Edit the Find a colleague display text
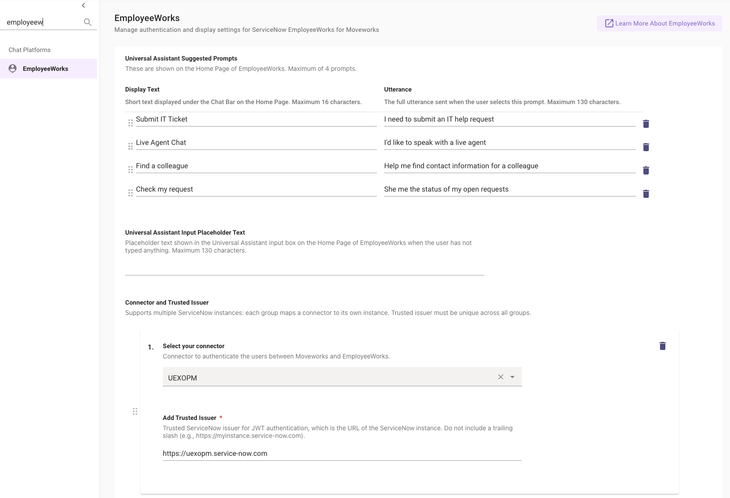This screenshot has height=498, width=730. (256, 166)
